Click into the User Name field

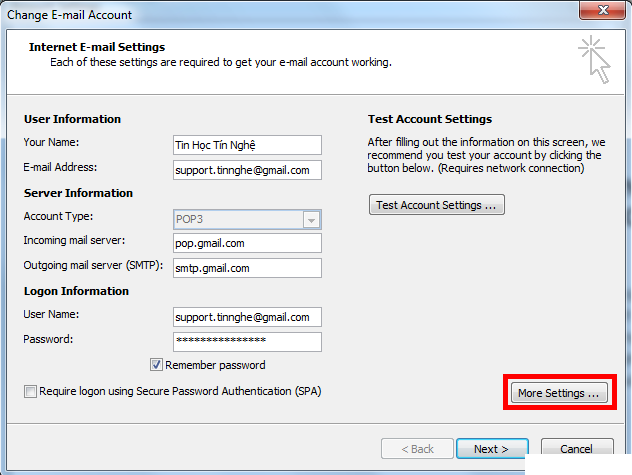coord(246,317)
